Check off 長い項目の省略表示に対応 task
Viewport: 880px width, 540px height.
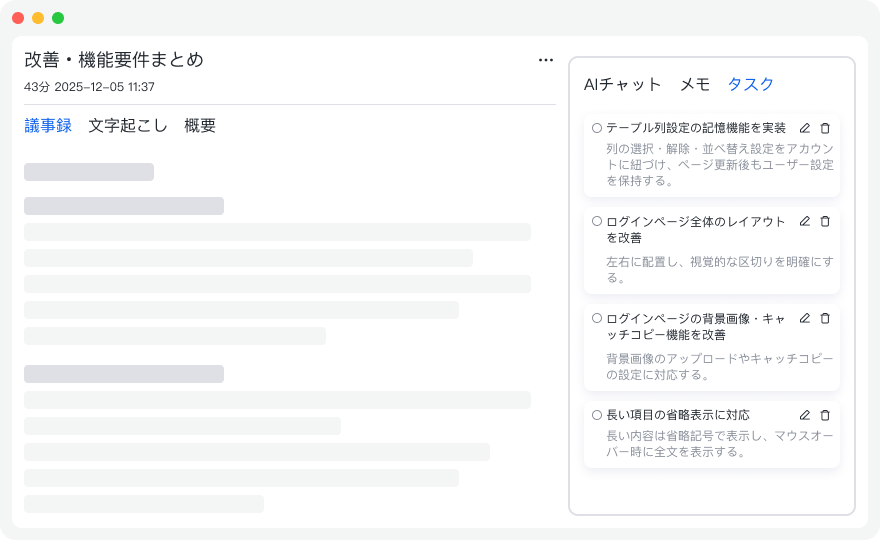click(597, 415)
